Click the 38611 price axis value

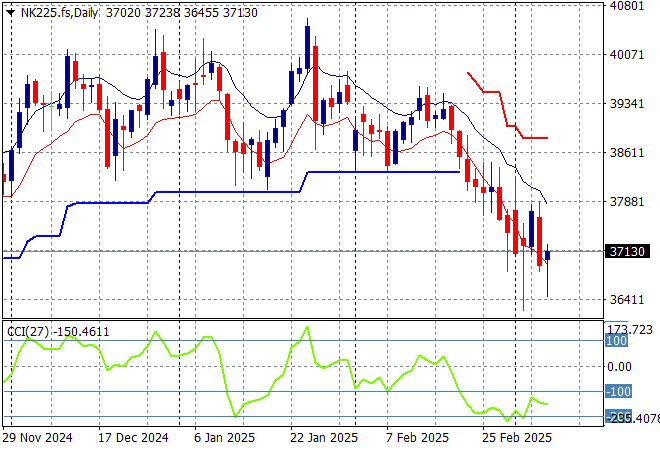(627, 152)
